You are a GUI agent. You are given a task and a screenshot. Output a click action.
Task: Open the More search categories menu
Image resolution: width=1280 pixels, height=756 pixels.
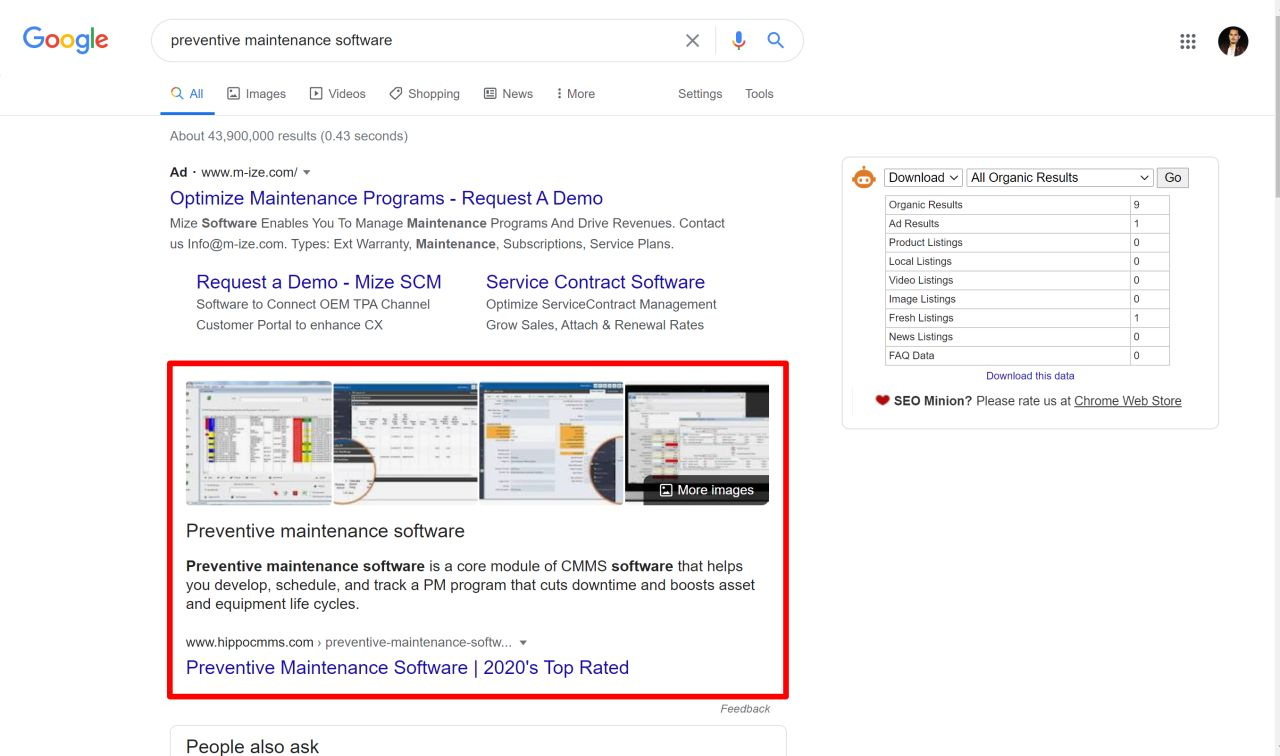pos(575,94)
